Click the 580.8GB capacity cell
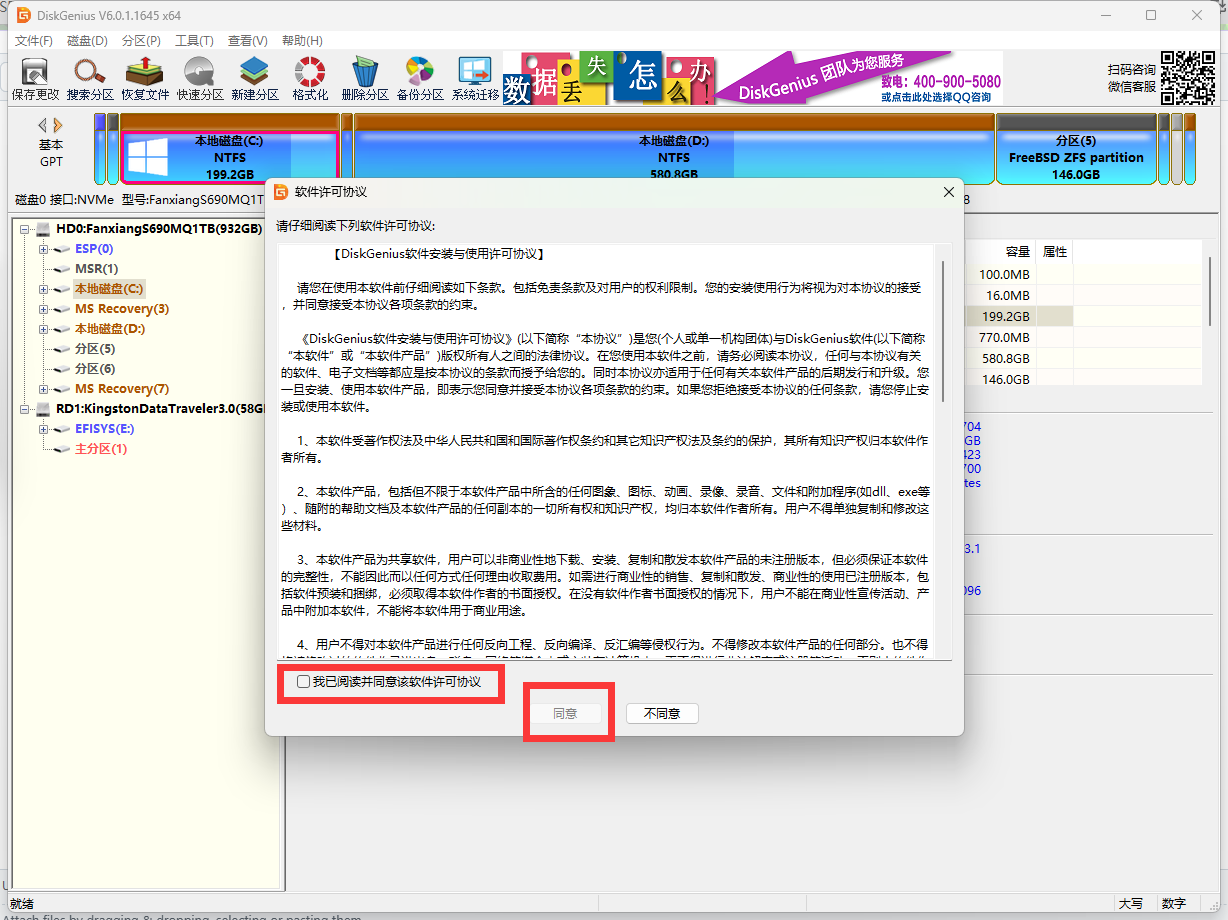The height and width of the screenshot is (920, 1228). [x=1005, y=358]
